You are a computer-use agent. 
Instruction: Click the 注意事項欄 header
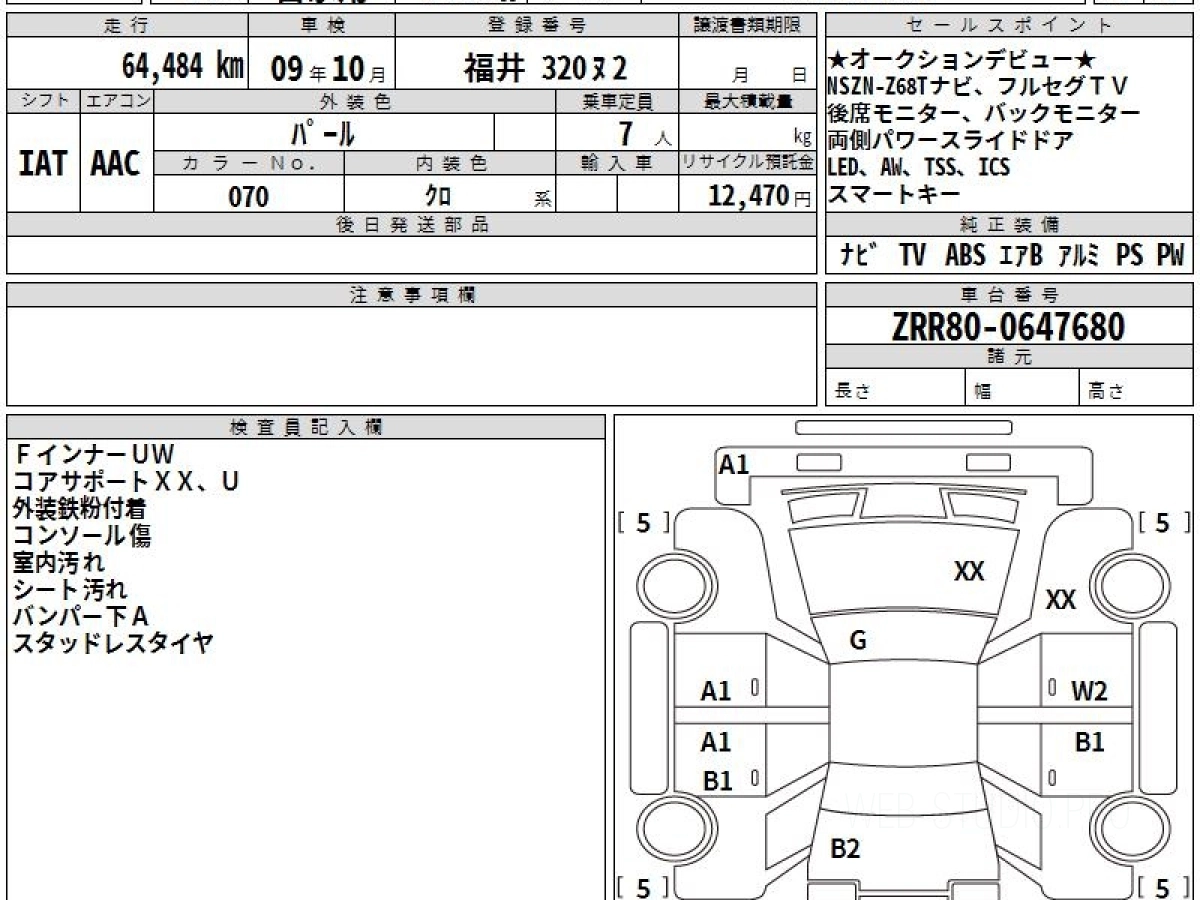pyautogui.click(x=412, y=294)
